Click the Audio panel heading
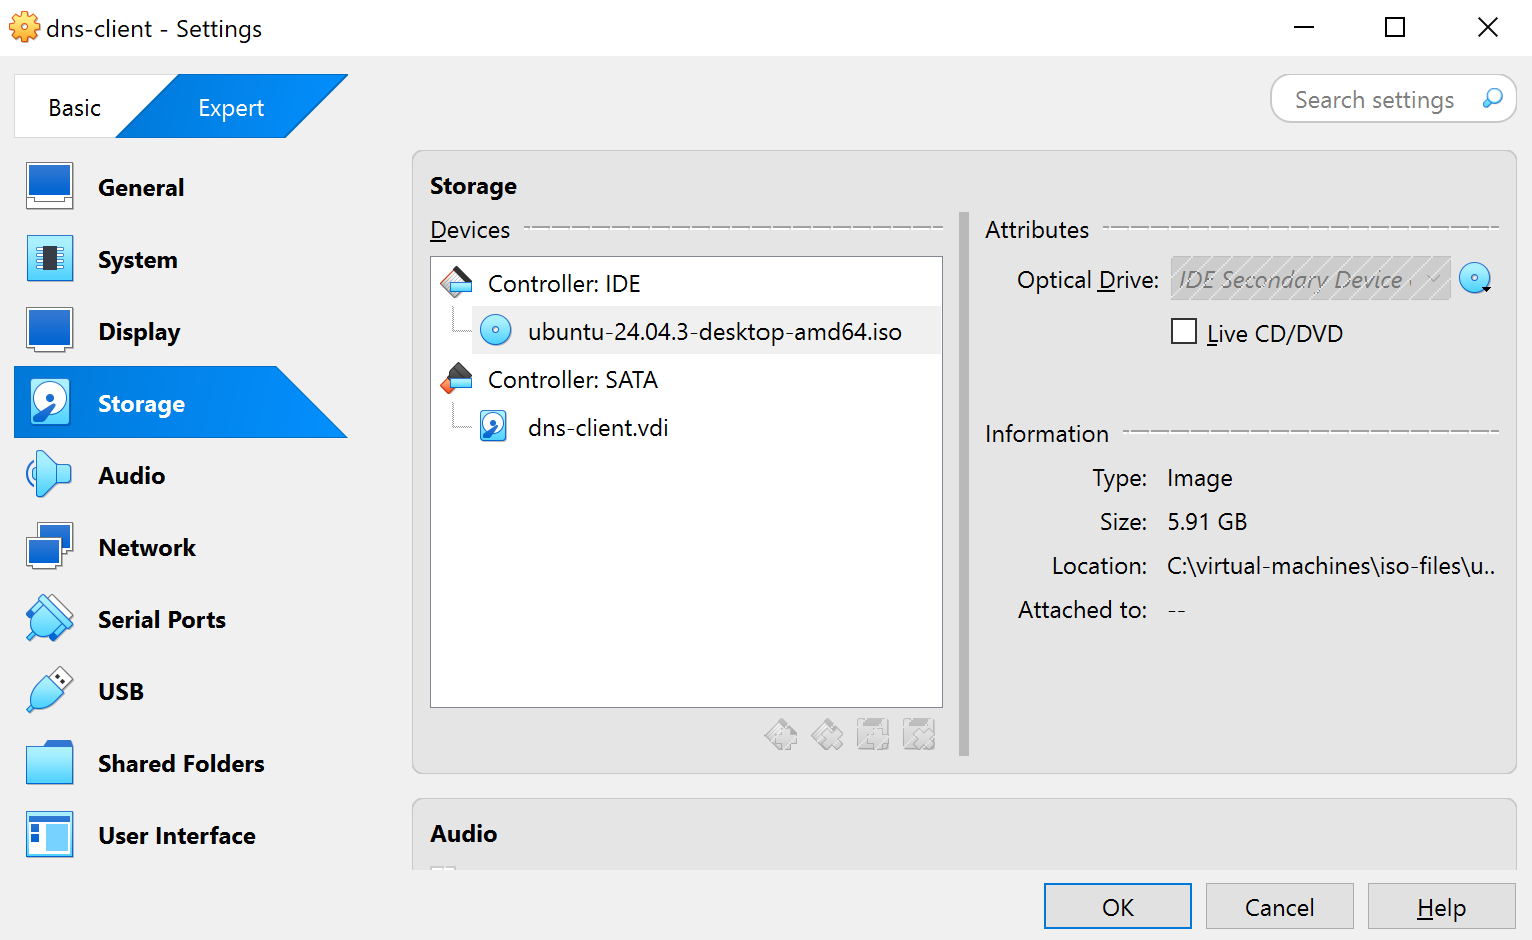This screenshot has height=940, width=1532. pos(464,834)
